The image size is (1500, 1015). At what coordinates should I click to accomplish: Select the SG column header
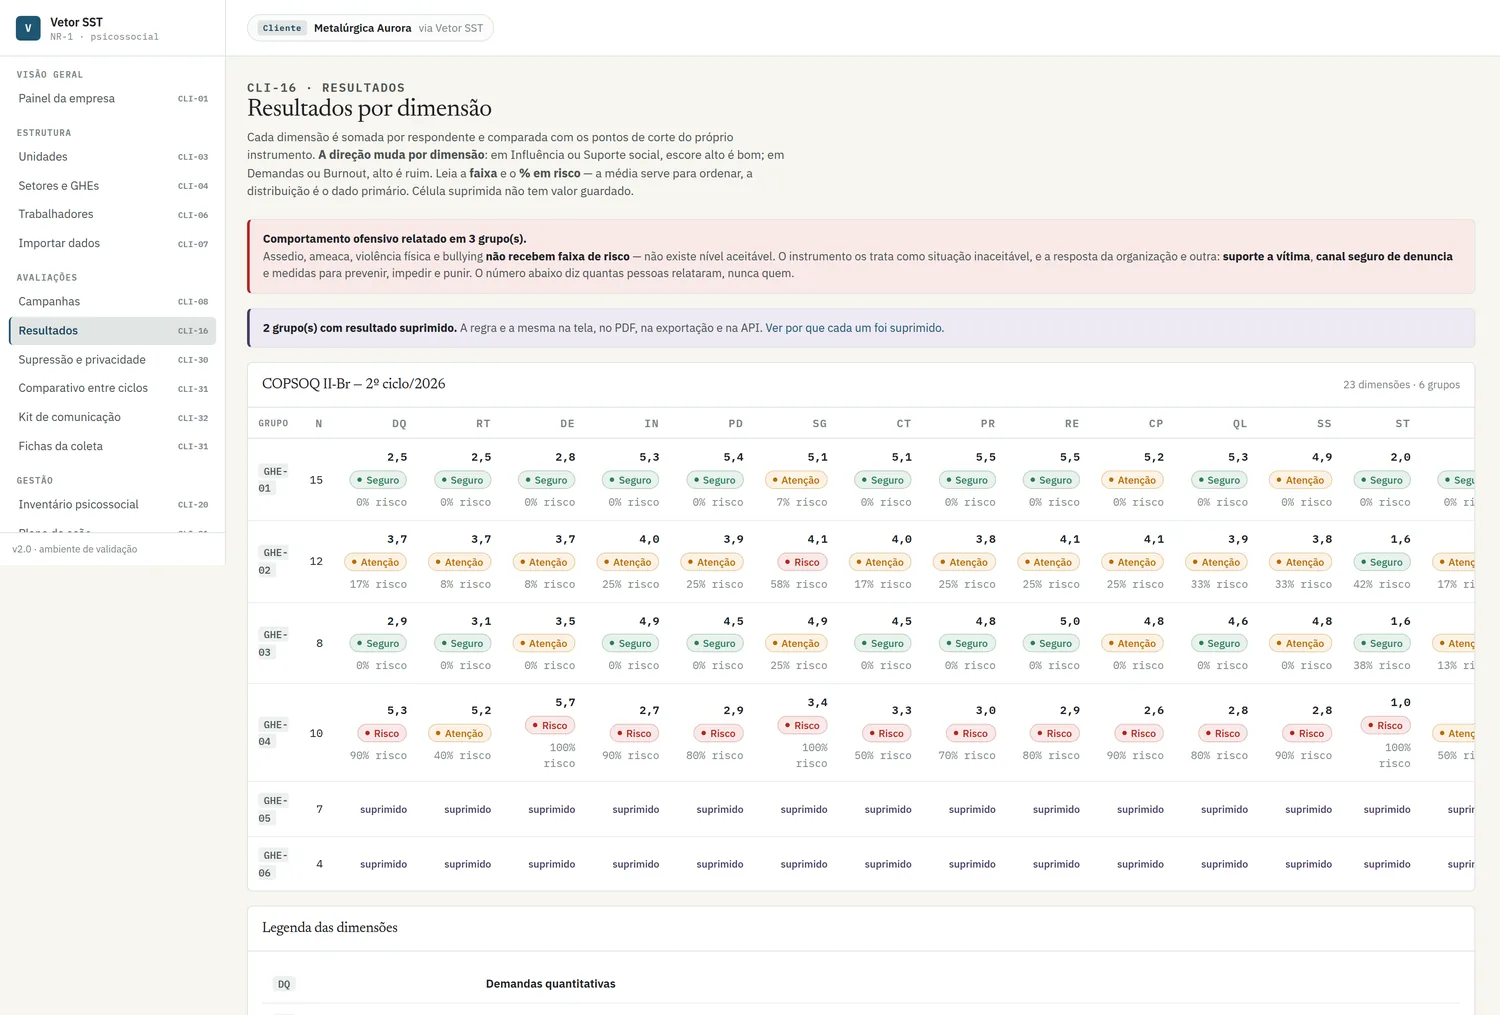[x=819, y=424]
